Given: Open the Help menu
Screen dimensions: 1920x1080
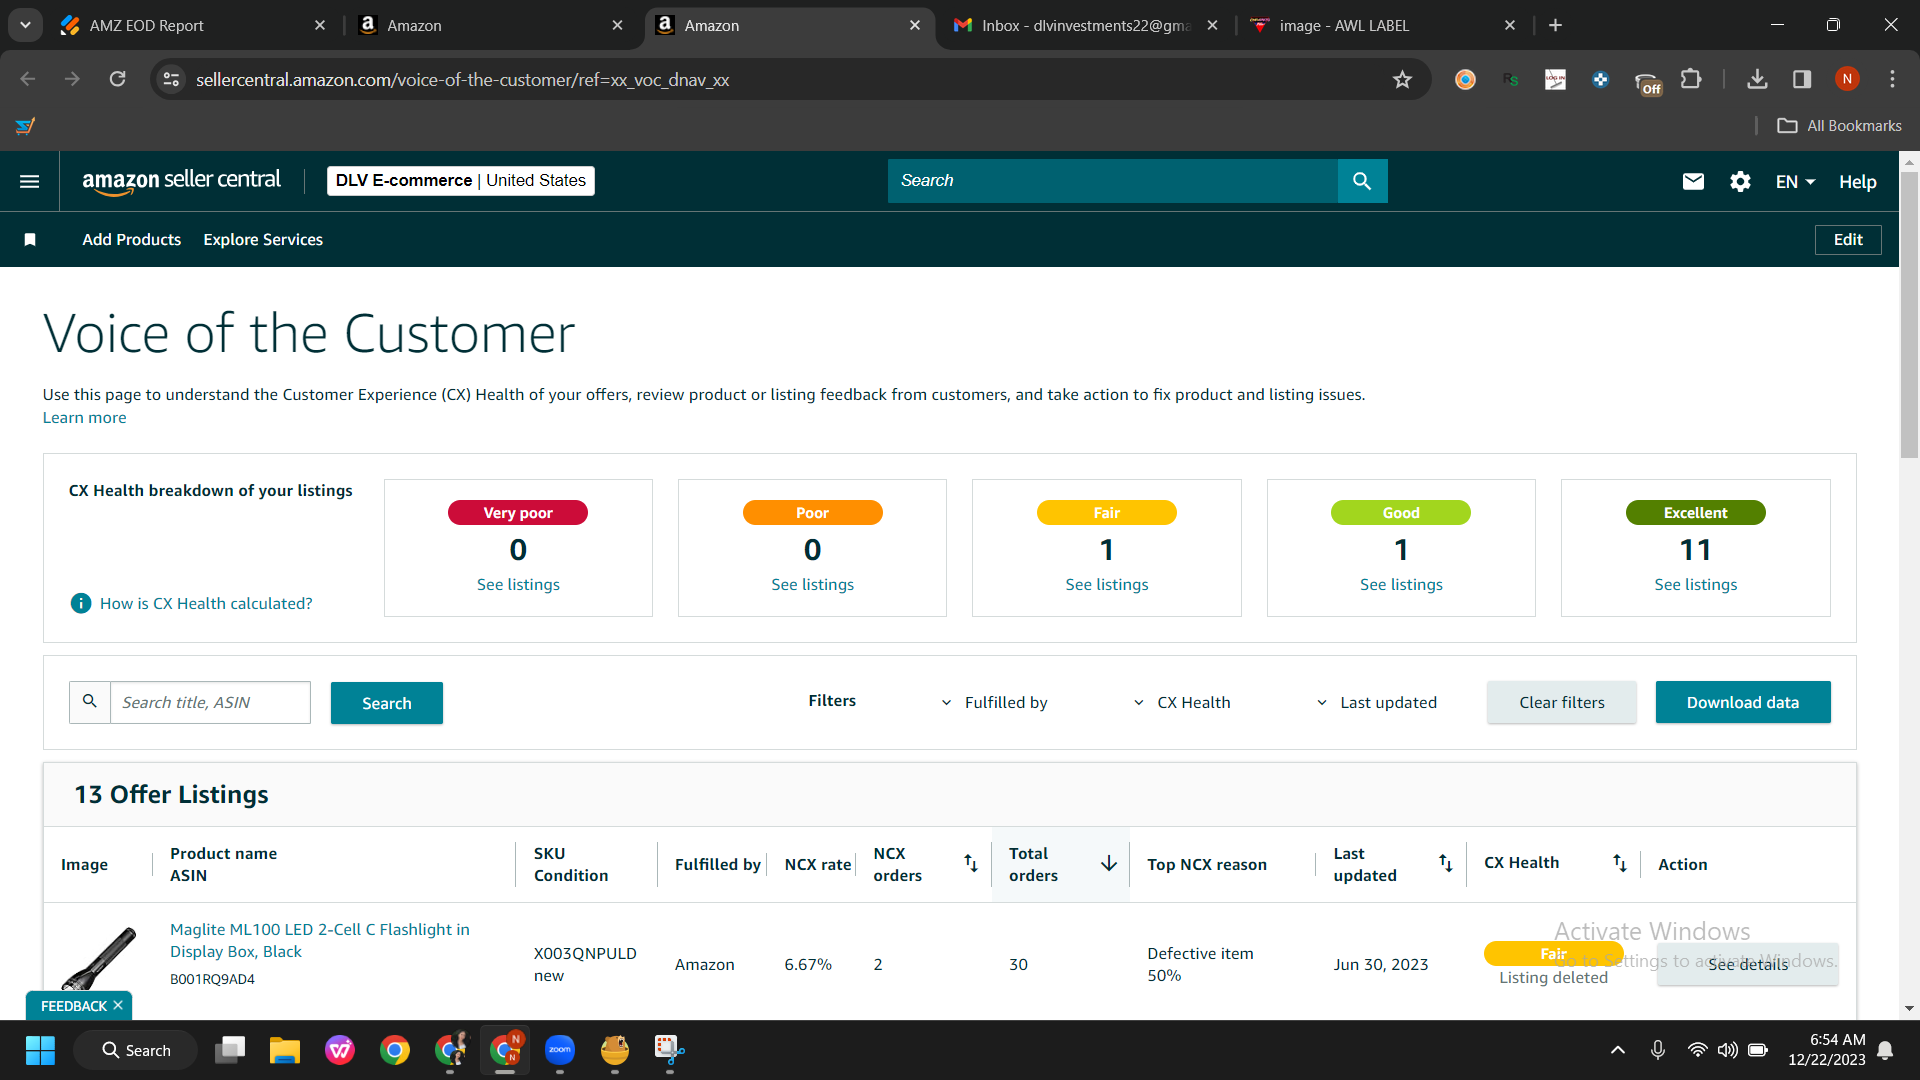Looking at the screenshot, I should click(x=1857, y=182).
